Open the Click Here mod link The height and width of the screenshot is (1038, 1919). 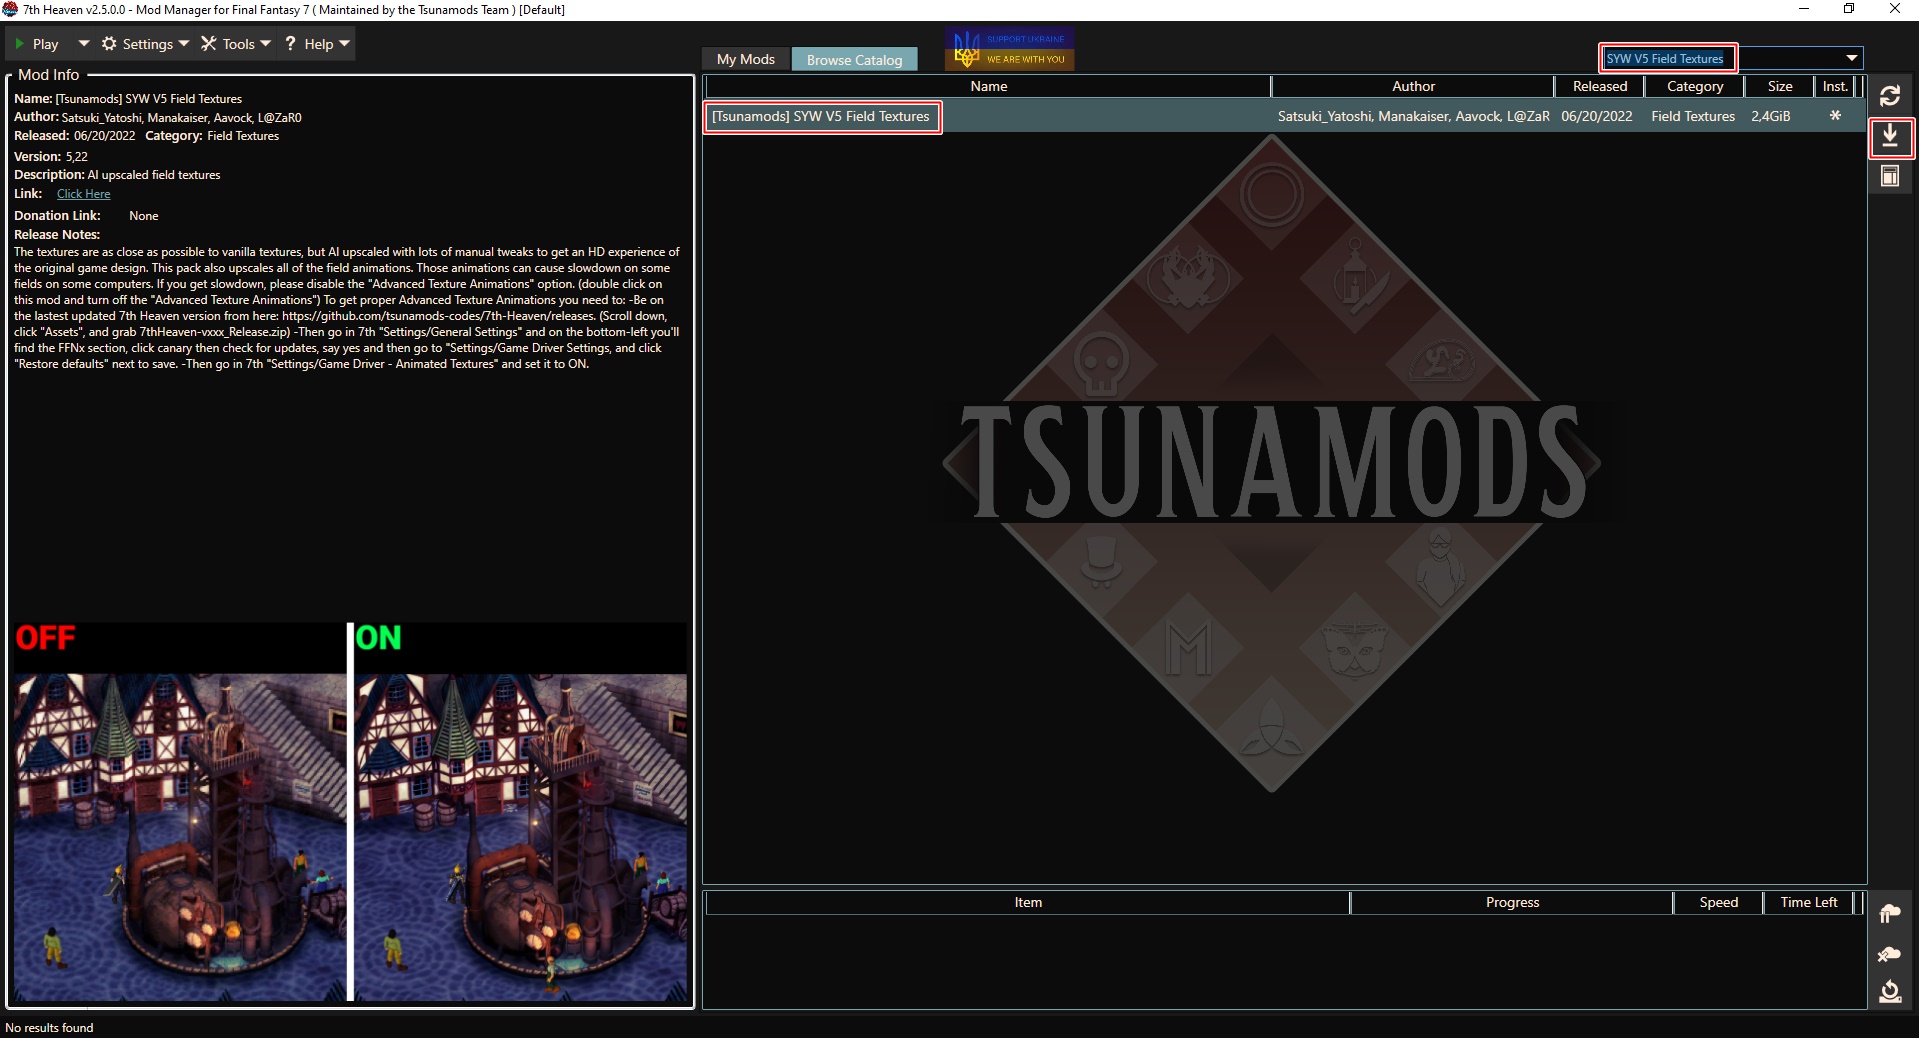tap(84, 194)
